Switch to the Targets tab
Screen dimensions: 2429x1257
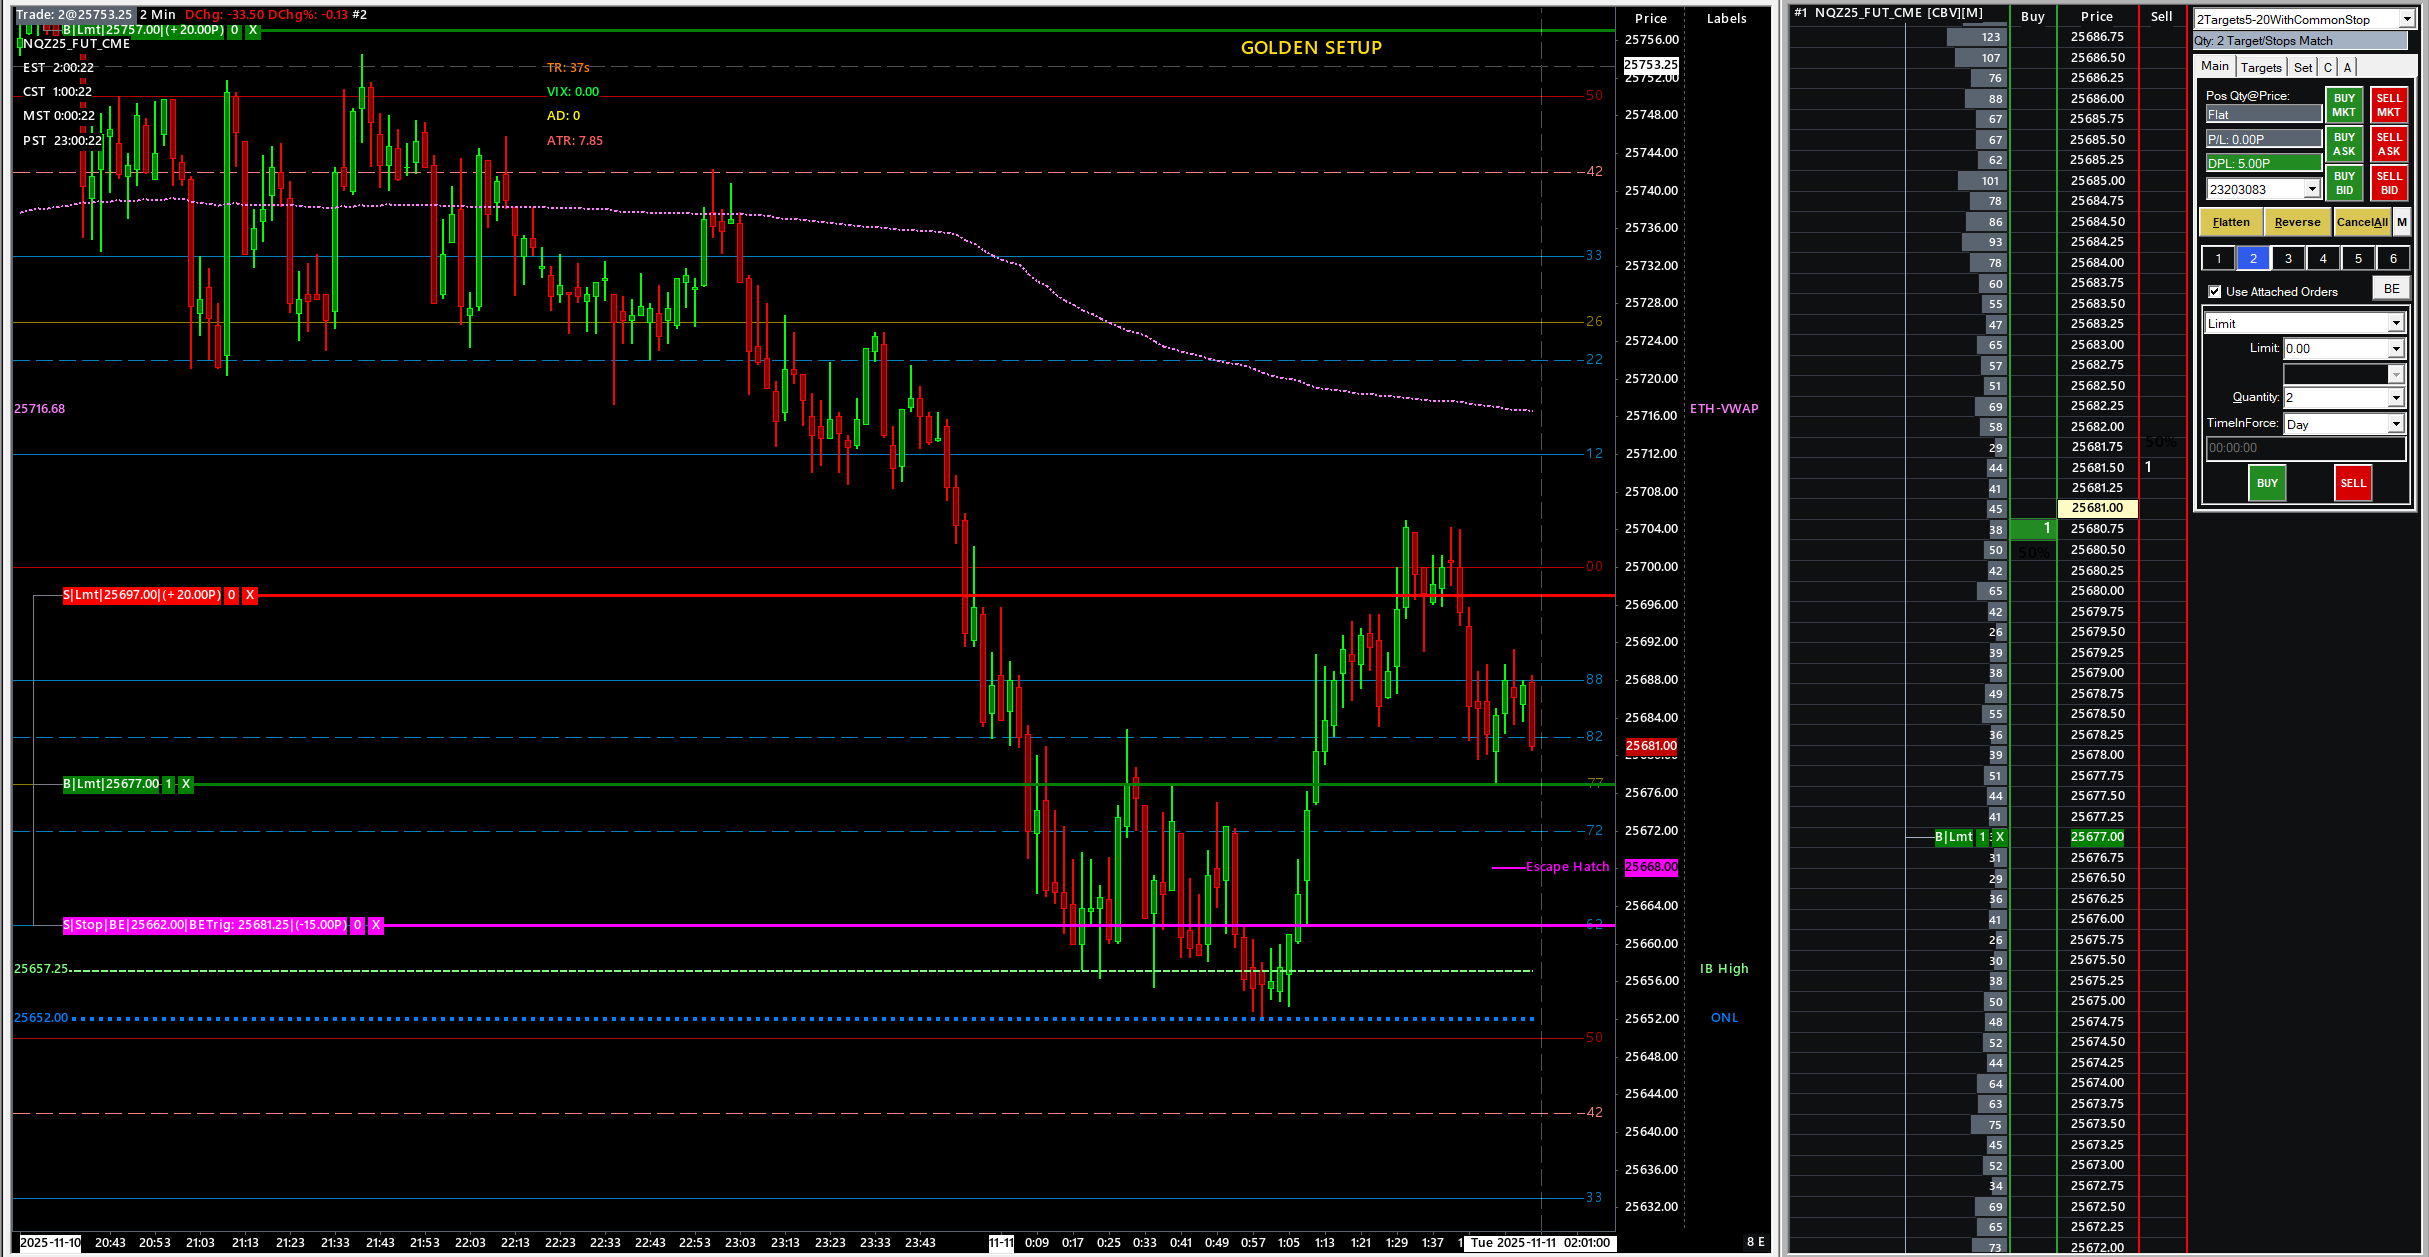[x=2261, y=67]
